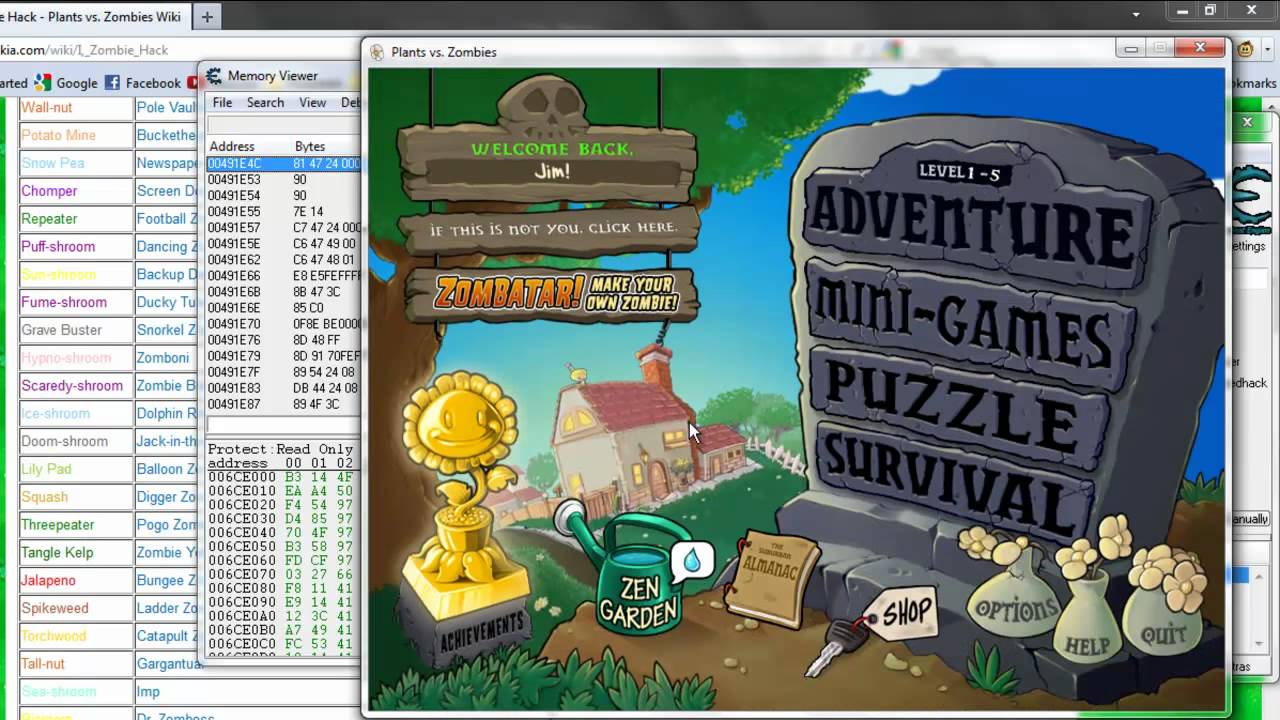Click the Cheat Engine icon in Memory Viewer title
Image resolution: width=1280 pixels, height=720 pixels.
click(214, 76)
